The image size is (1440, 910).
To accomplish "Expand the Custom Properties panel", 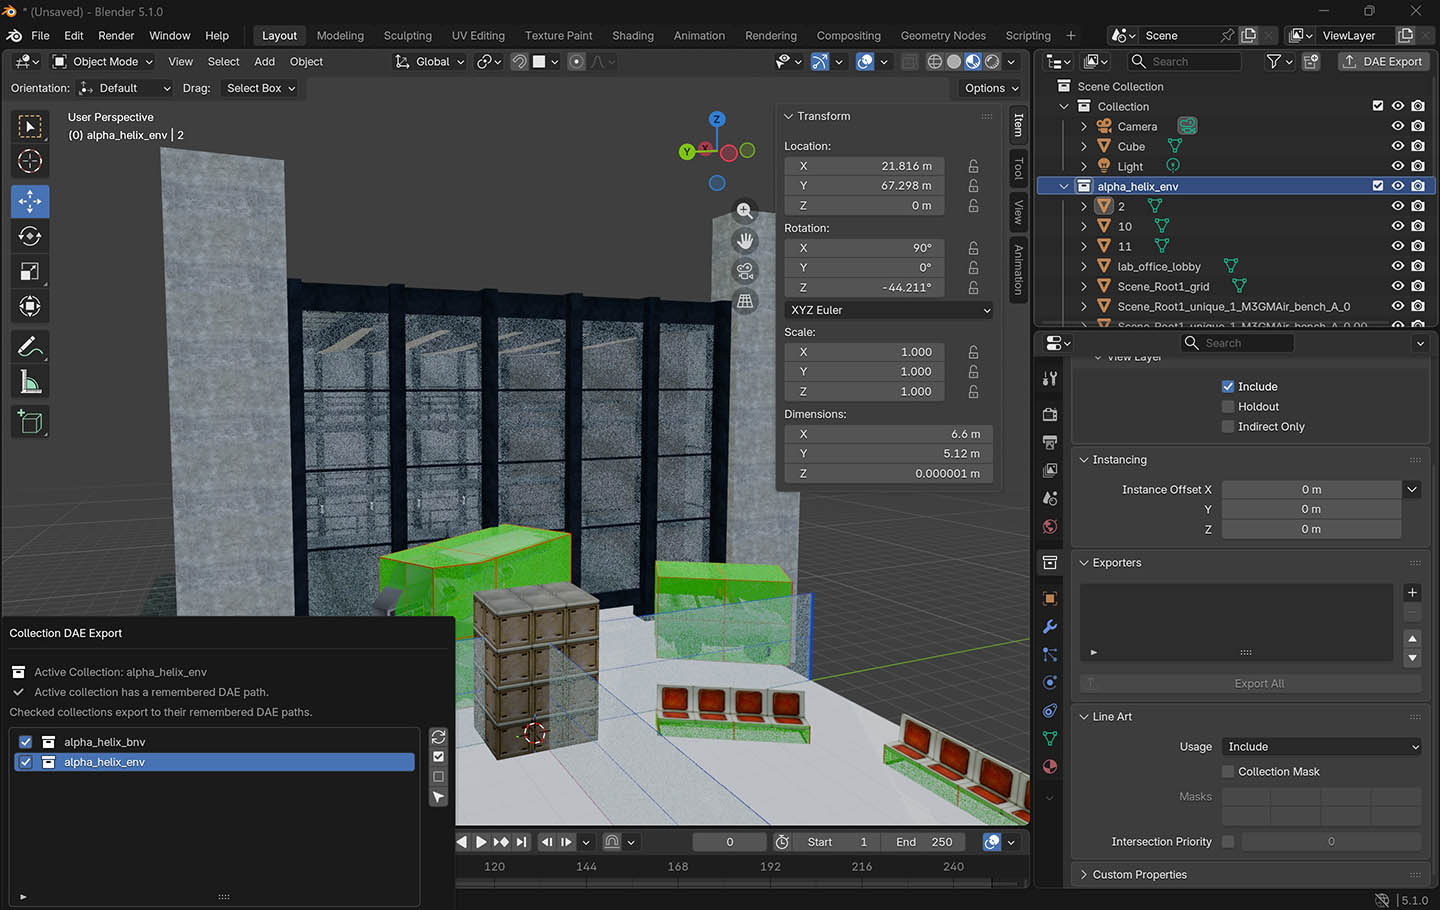I will [x=1139, y=875].
